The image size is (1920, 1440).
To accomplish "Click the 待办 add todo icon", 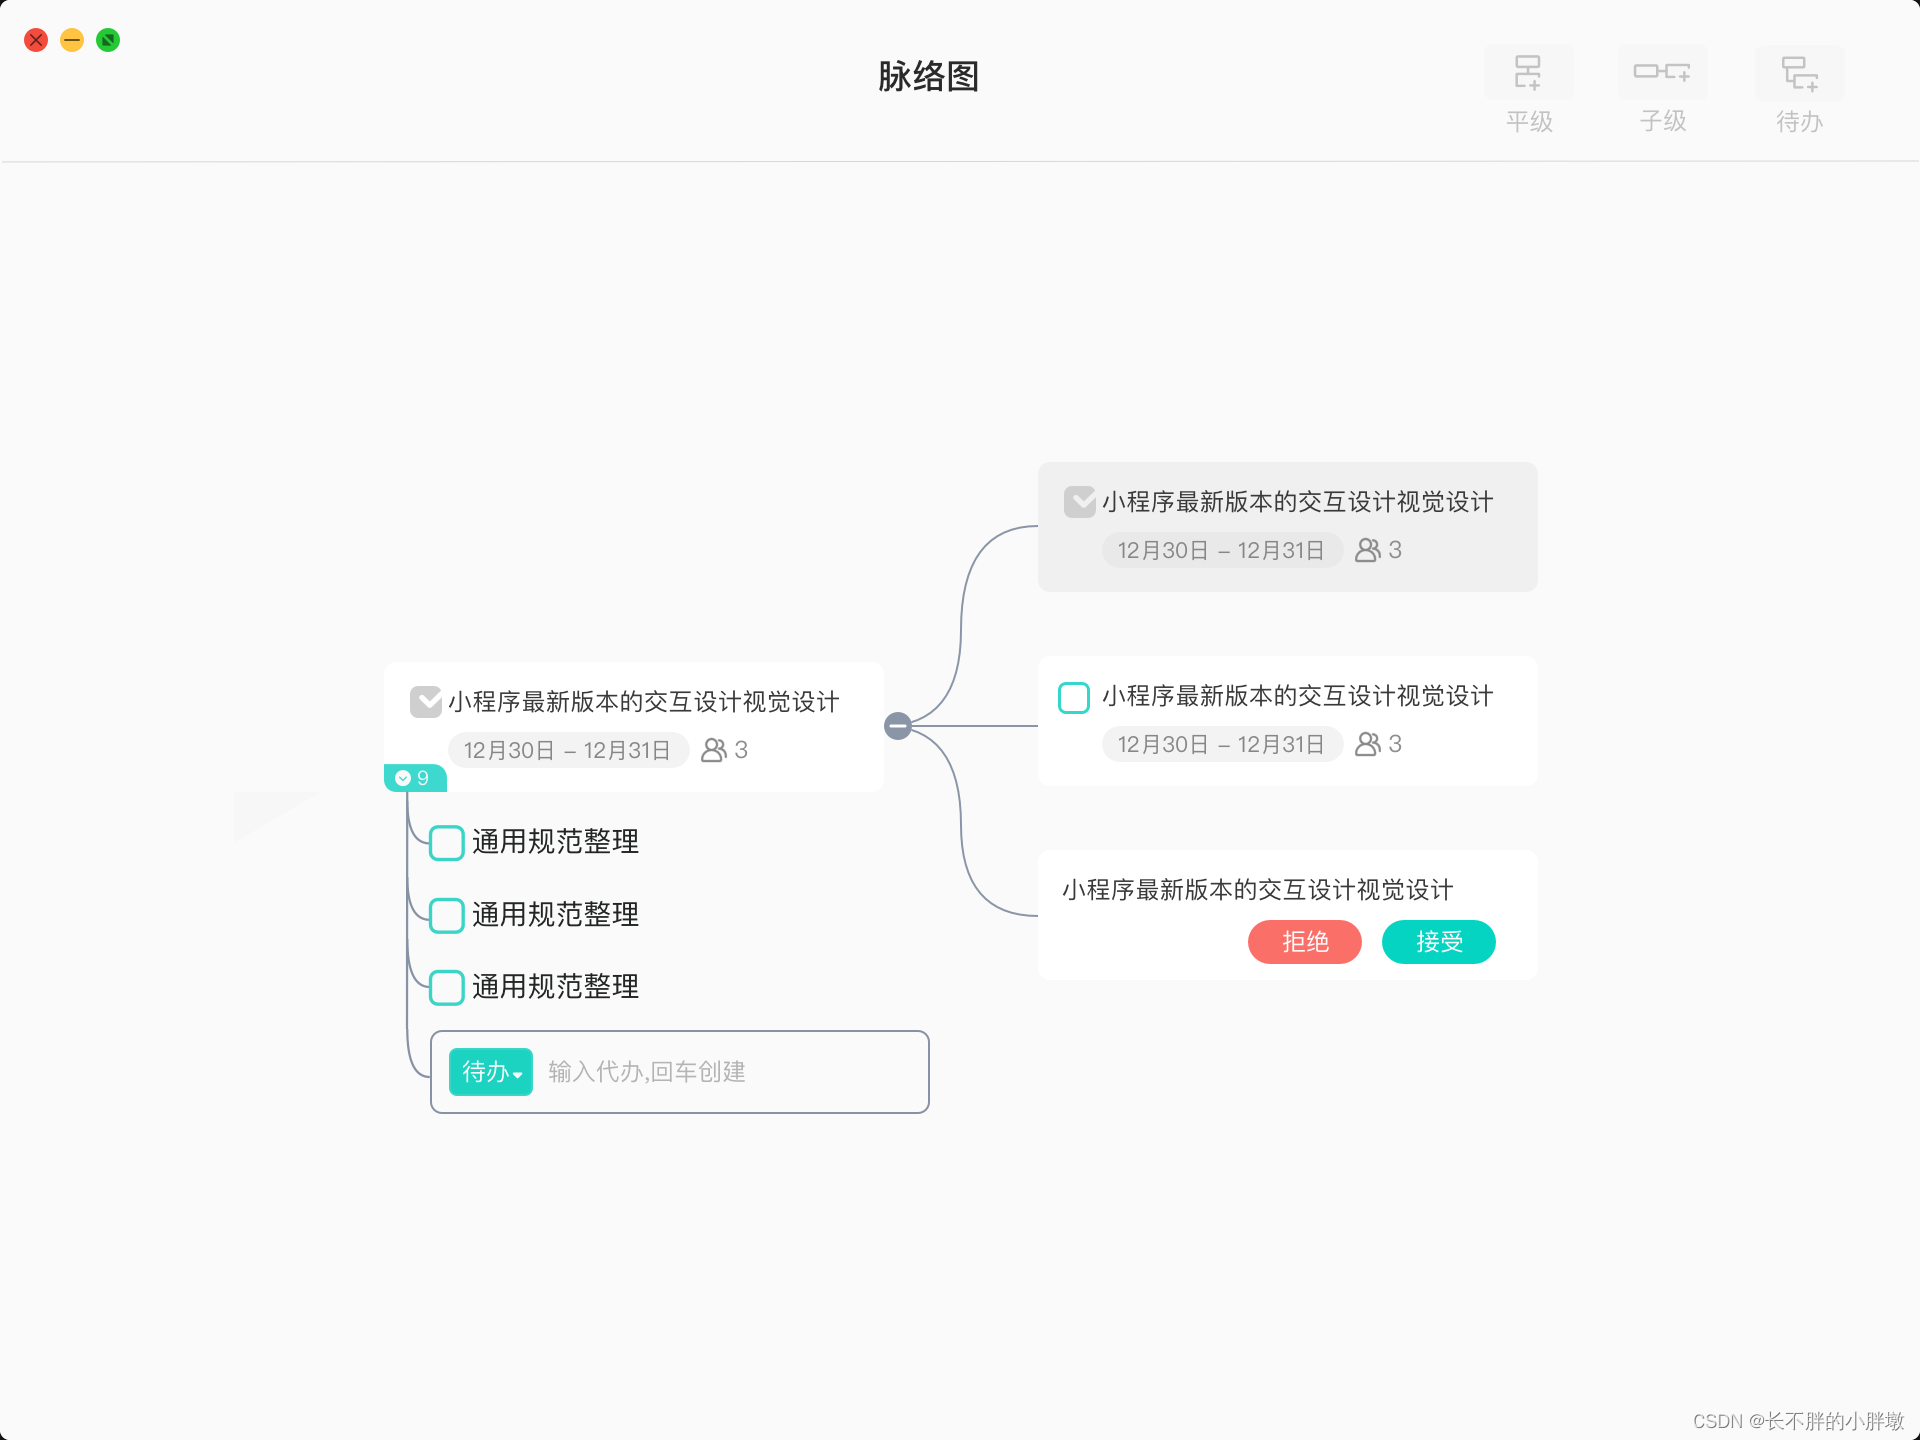I will [x=1799, y=73].
